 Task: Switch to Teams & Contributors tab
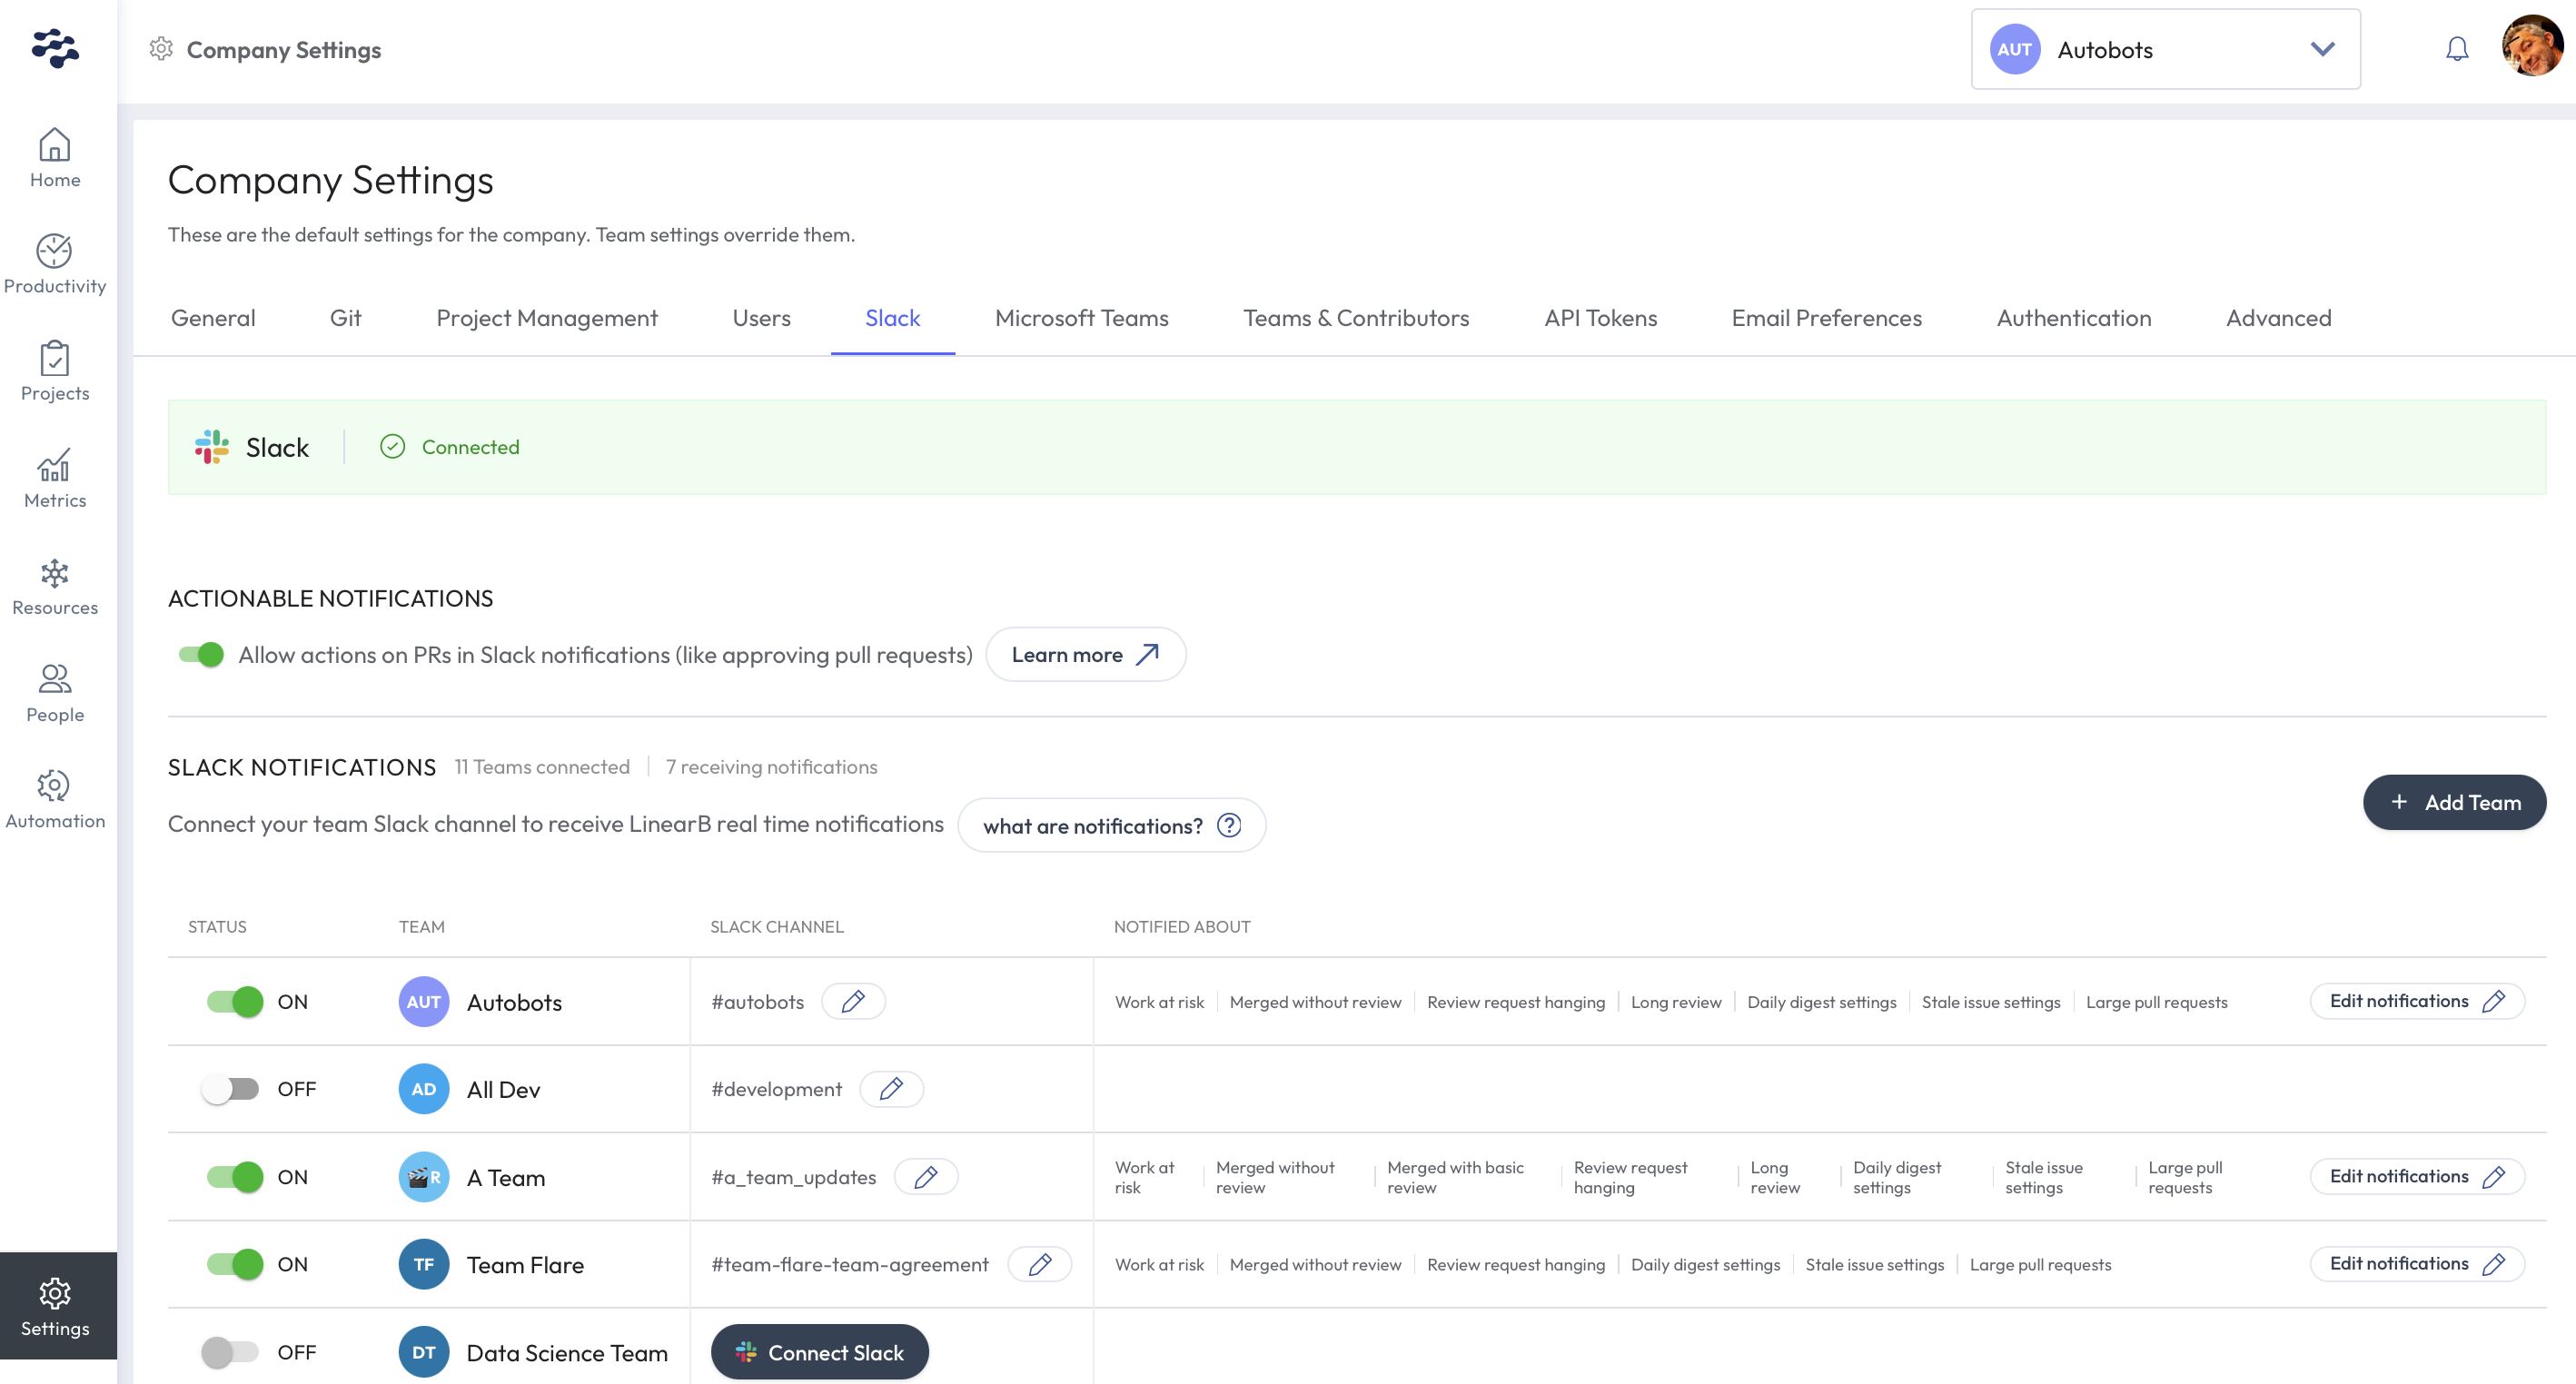[x=1356, y=318]
